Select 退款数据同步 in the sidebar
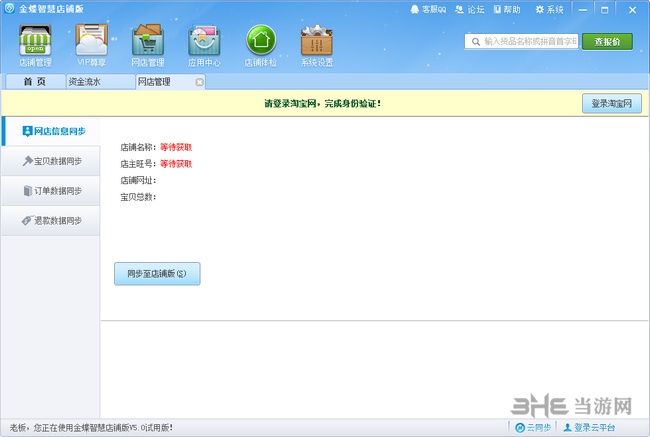Viewport: 650px width, 437px height. pos(51,221)
